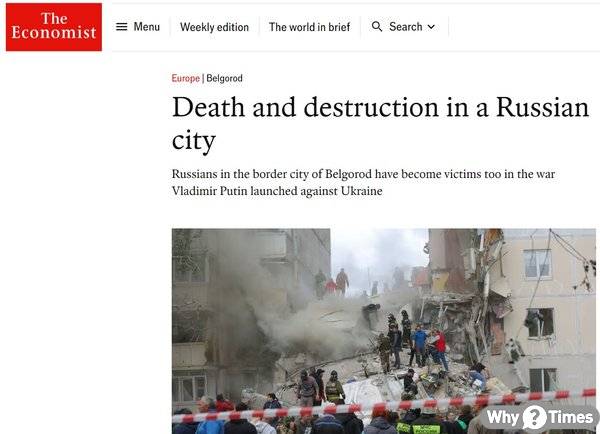Screen dimensions: 600x434
Task: Click The Economist red logo
Action: [x=54, y=27]
